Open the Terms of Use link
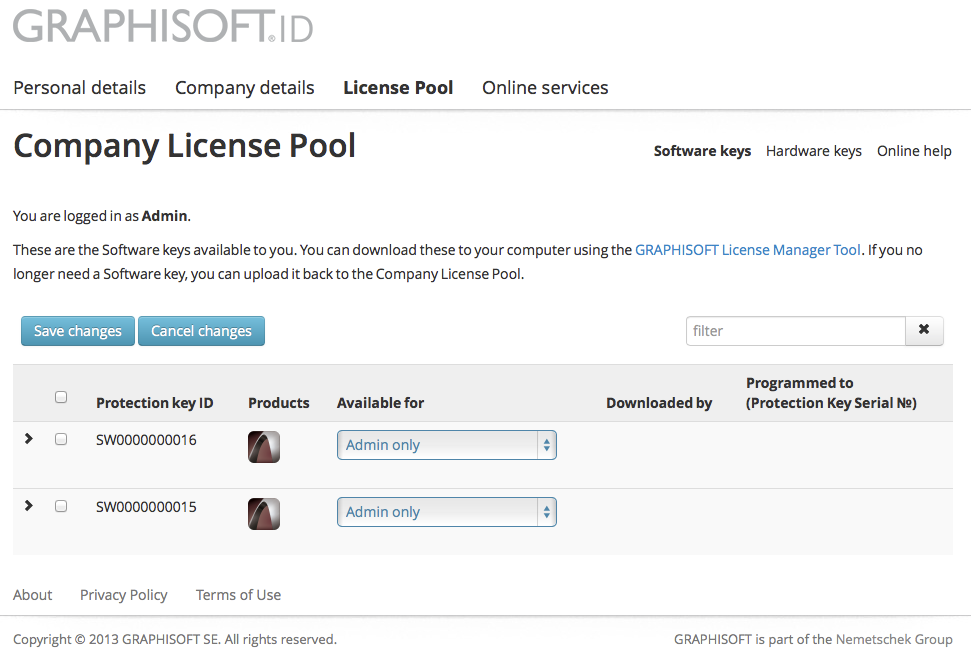Screen dimensions: 971x663 point(238,595)
